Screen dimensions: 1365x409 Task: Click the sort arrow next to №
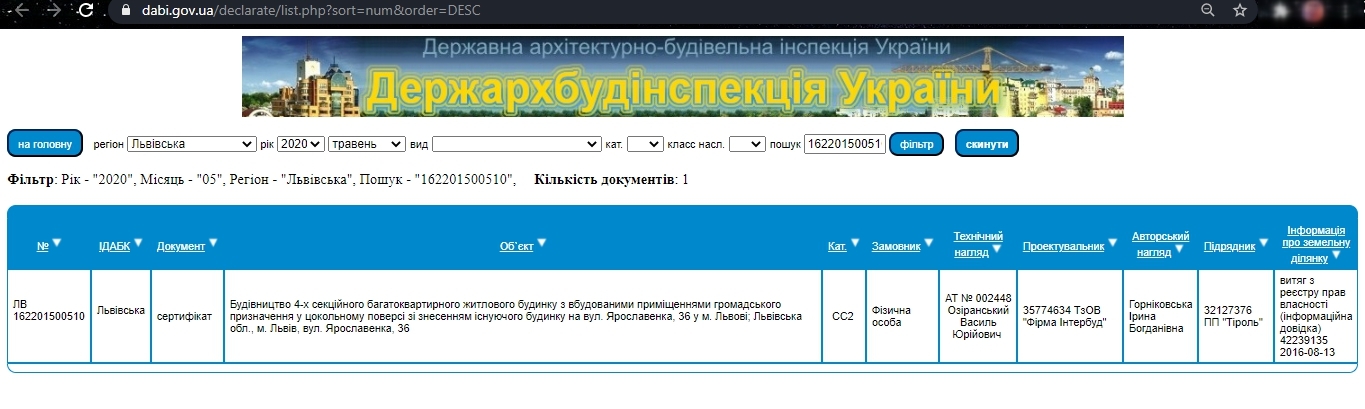[x=57, y=242]
